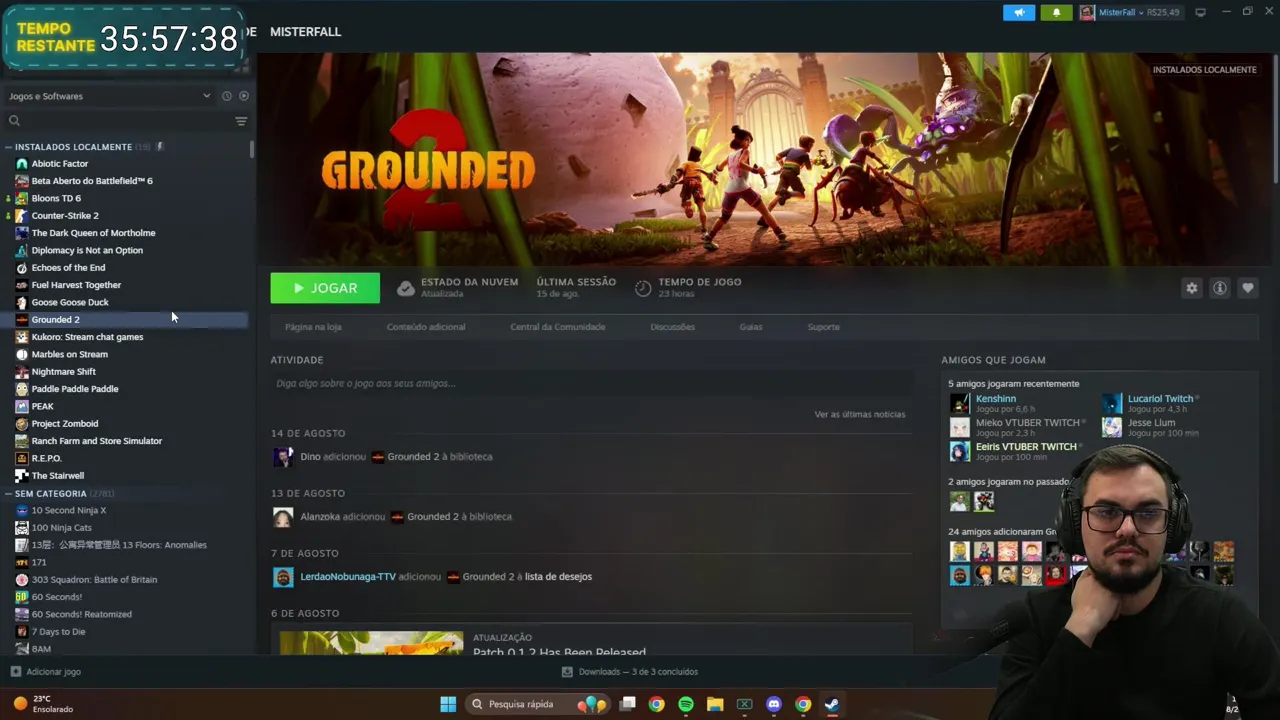
Task: Click lista de desejos link
Action: point(558,577)
